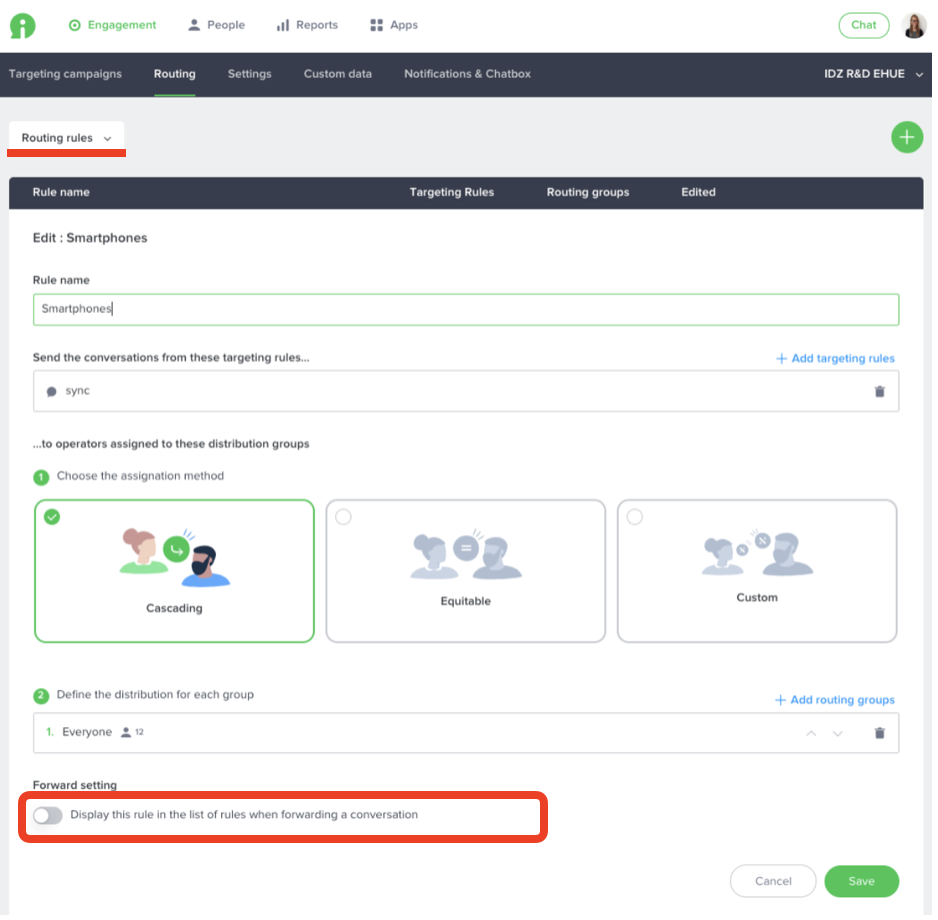This screenshot has width=938, height=920.
Task: Open the Apps menu
Action: [394, 25]
